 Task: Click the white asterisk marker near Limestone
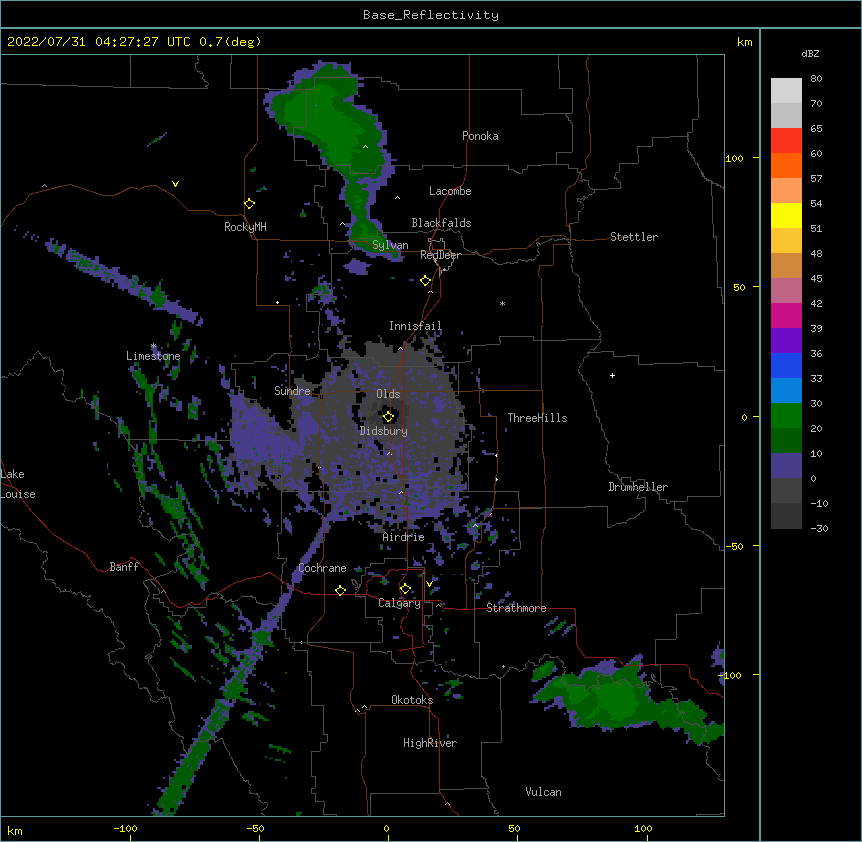[154, 346]
